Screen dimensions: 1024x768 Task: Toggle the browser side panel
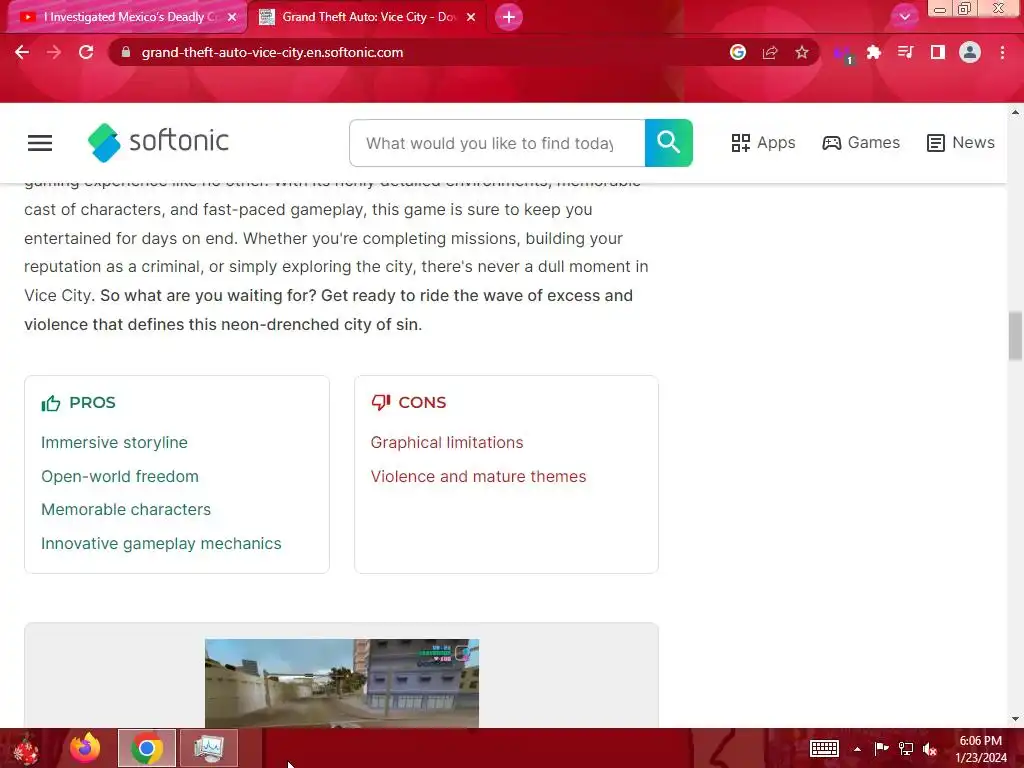coord(938,52)
